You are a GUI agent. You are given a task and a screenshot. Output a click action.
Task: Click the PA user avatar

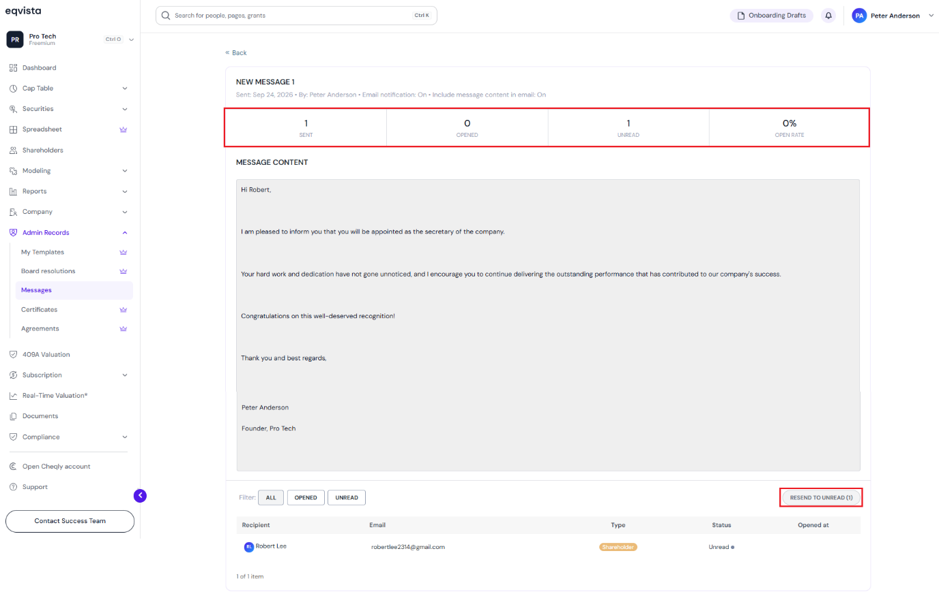tap(859, 16)
